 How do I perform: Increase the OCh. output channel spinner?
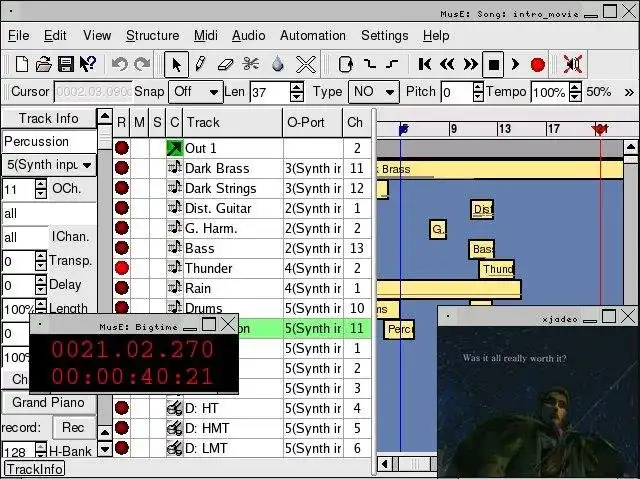pos(41,184)
